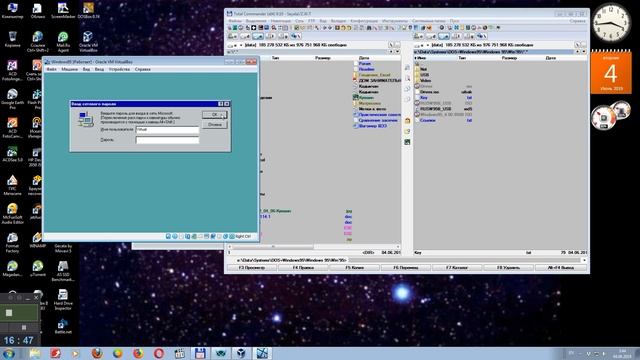Click OK in the network password dialog
This screenshot has width=640, height=360.
click(214, 115)
